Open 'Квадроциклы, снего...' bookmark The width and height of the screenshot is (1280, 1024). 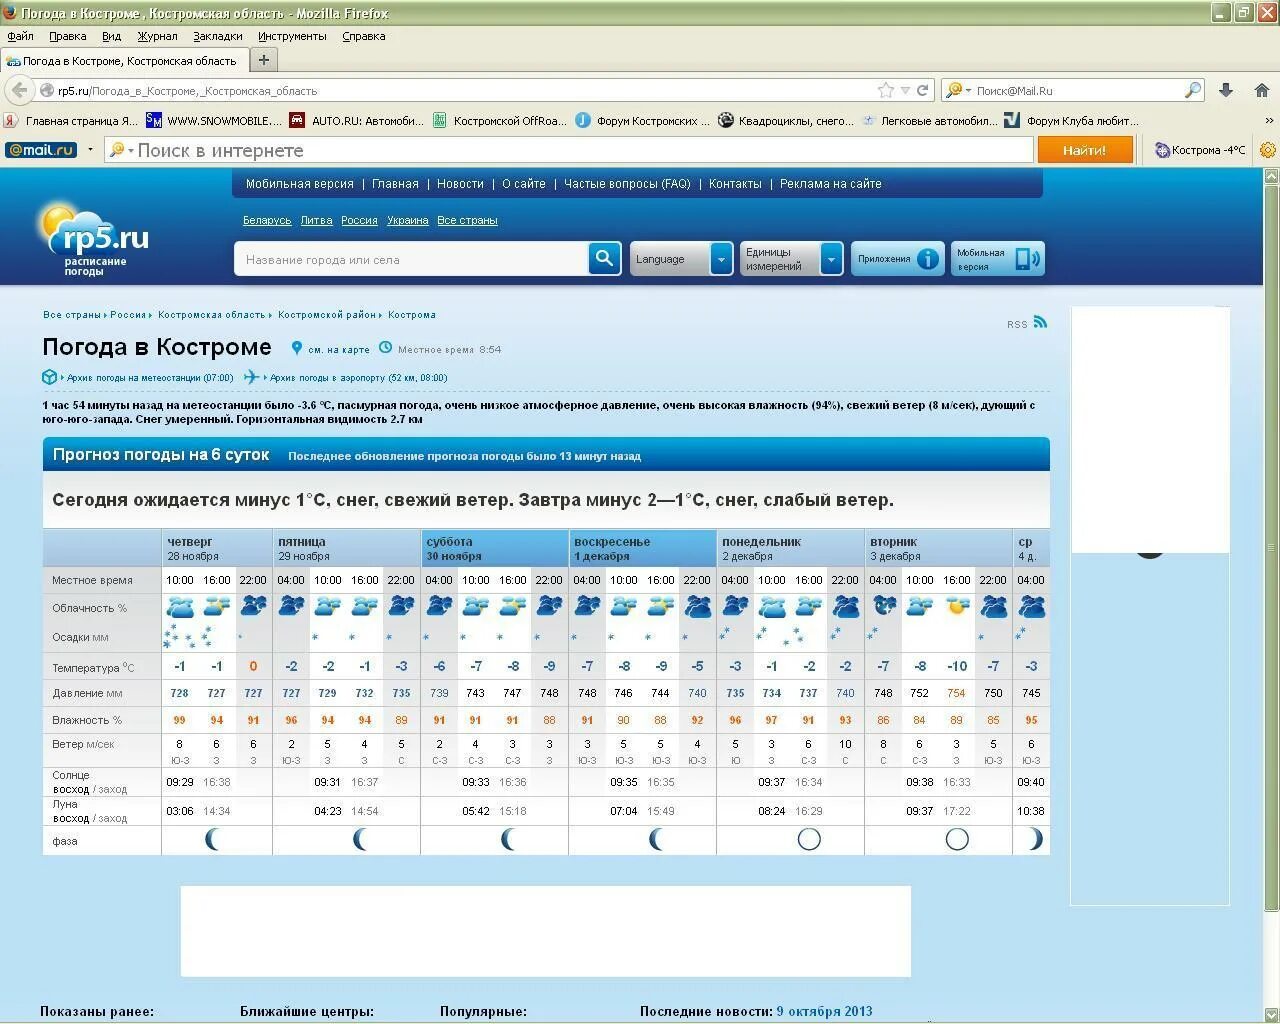coord(786,121)
